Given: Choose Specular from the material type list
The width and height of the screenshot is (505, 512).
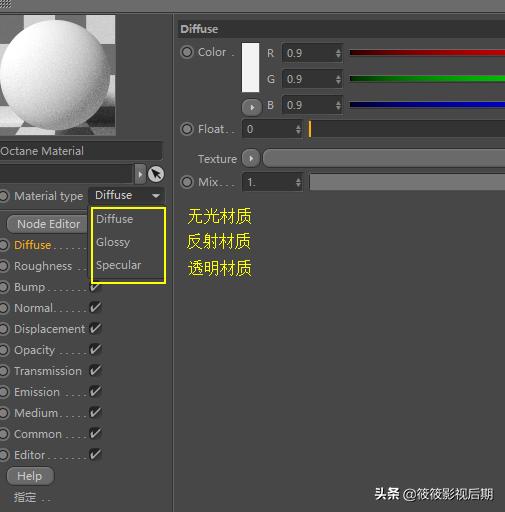Looking at the screenshot, I should pyautogui.click(x=119, y=265).
